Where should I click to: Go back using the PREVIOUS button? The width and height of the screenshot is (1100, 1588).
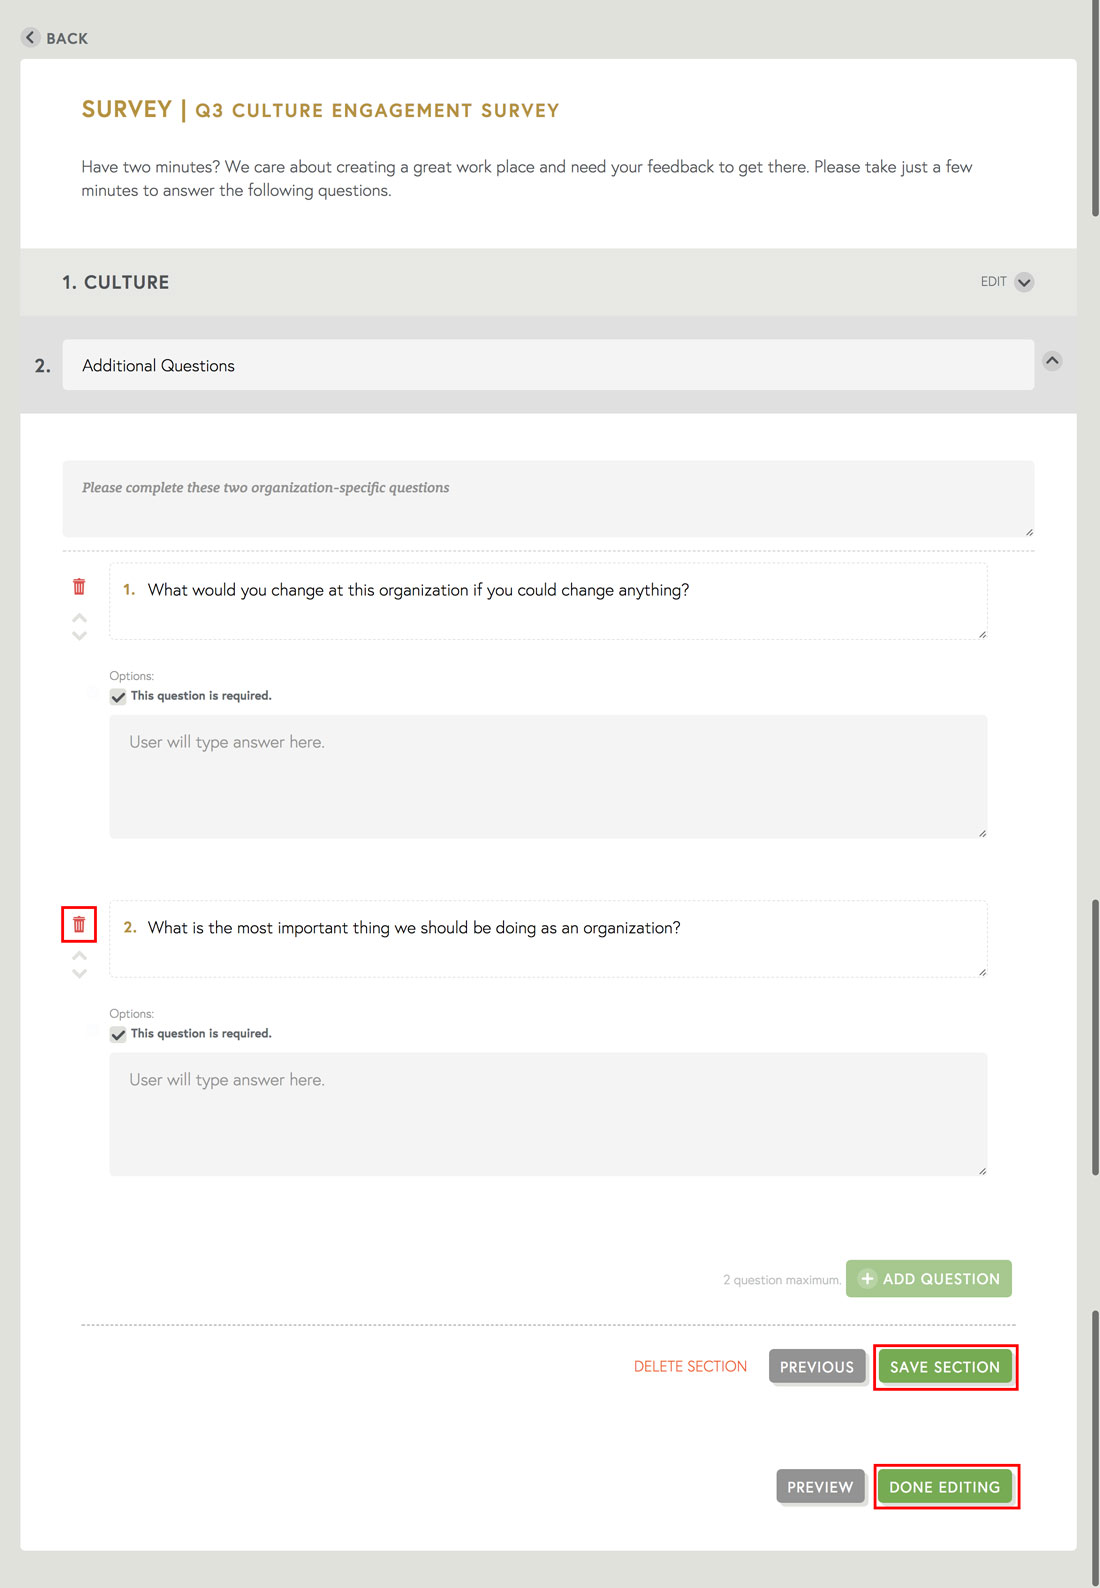pos(817,1366)
